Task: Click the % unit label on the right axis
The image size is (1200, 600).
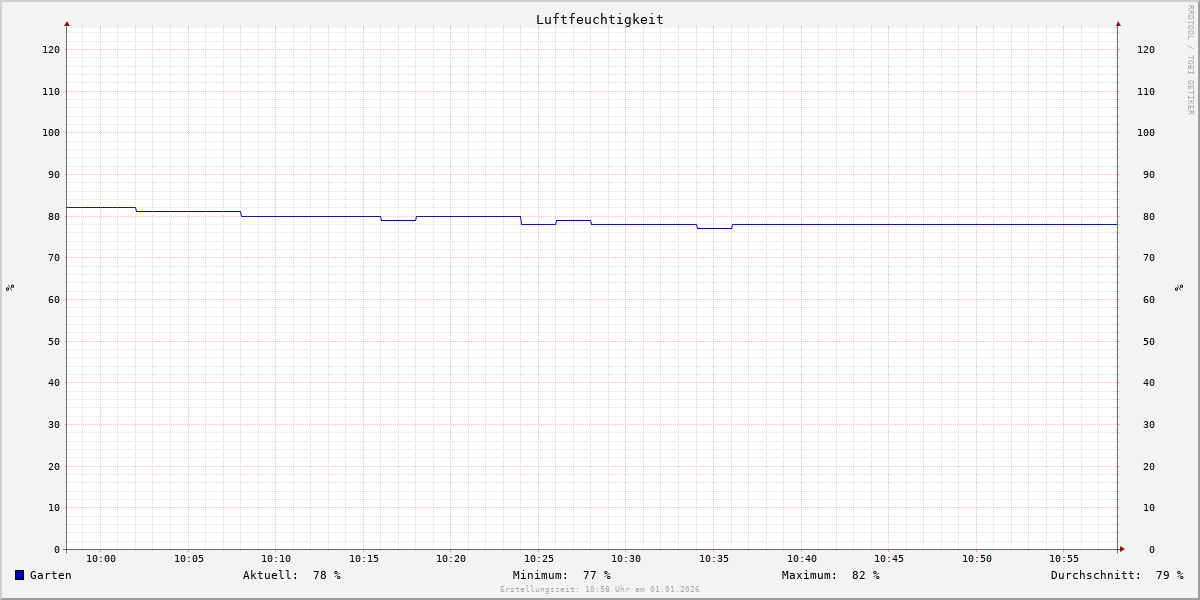Action: coord(1180,287)
